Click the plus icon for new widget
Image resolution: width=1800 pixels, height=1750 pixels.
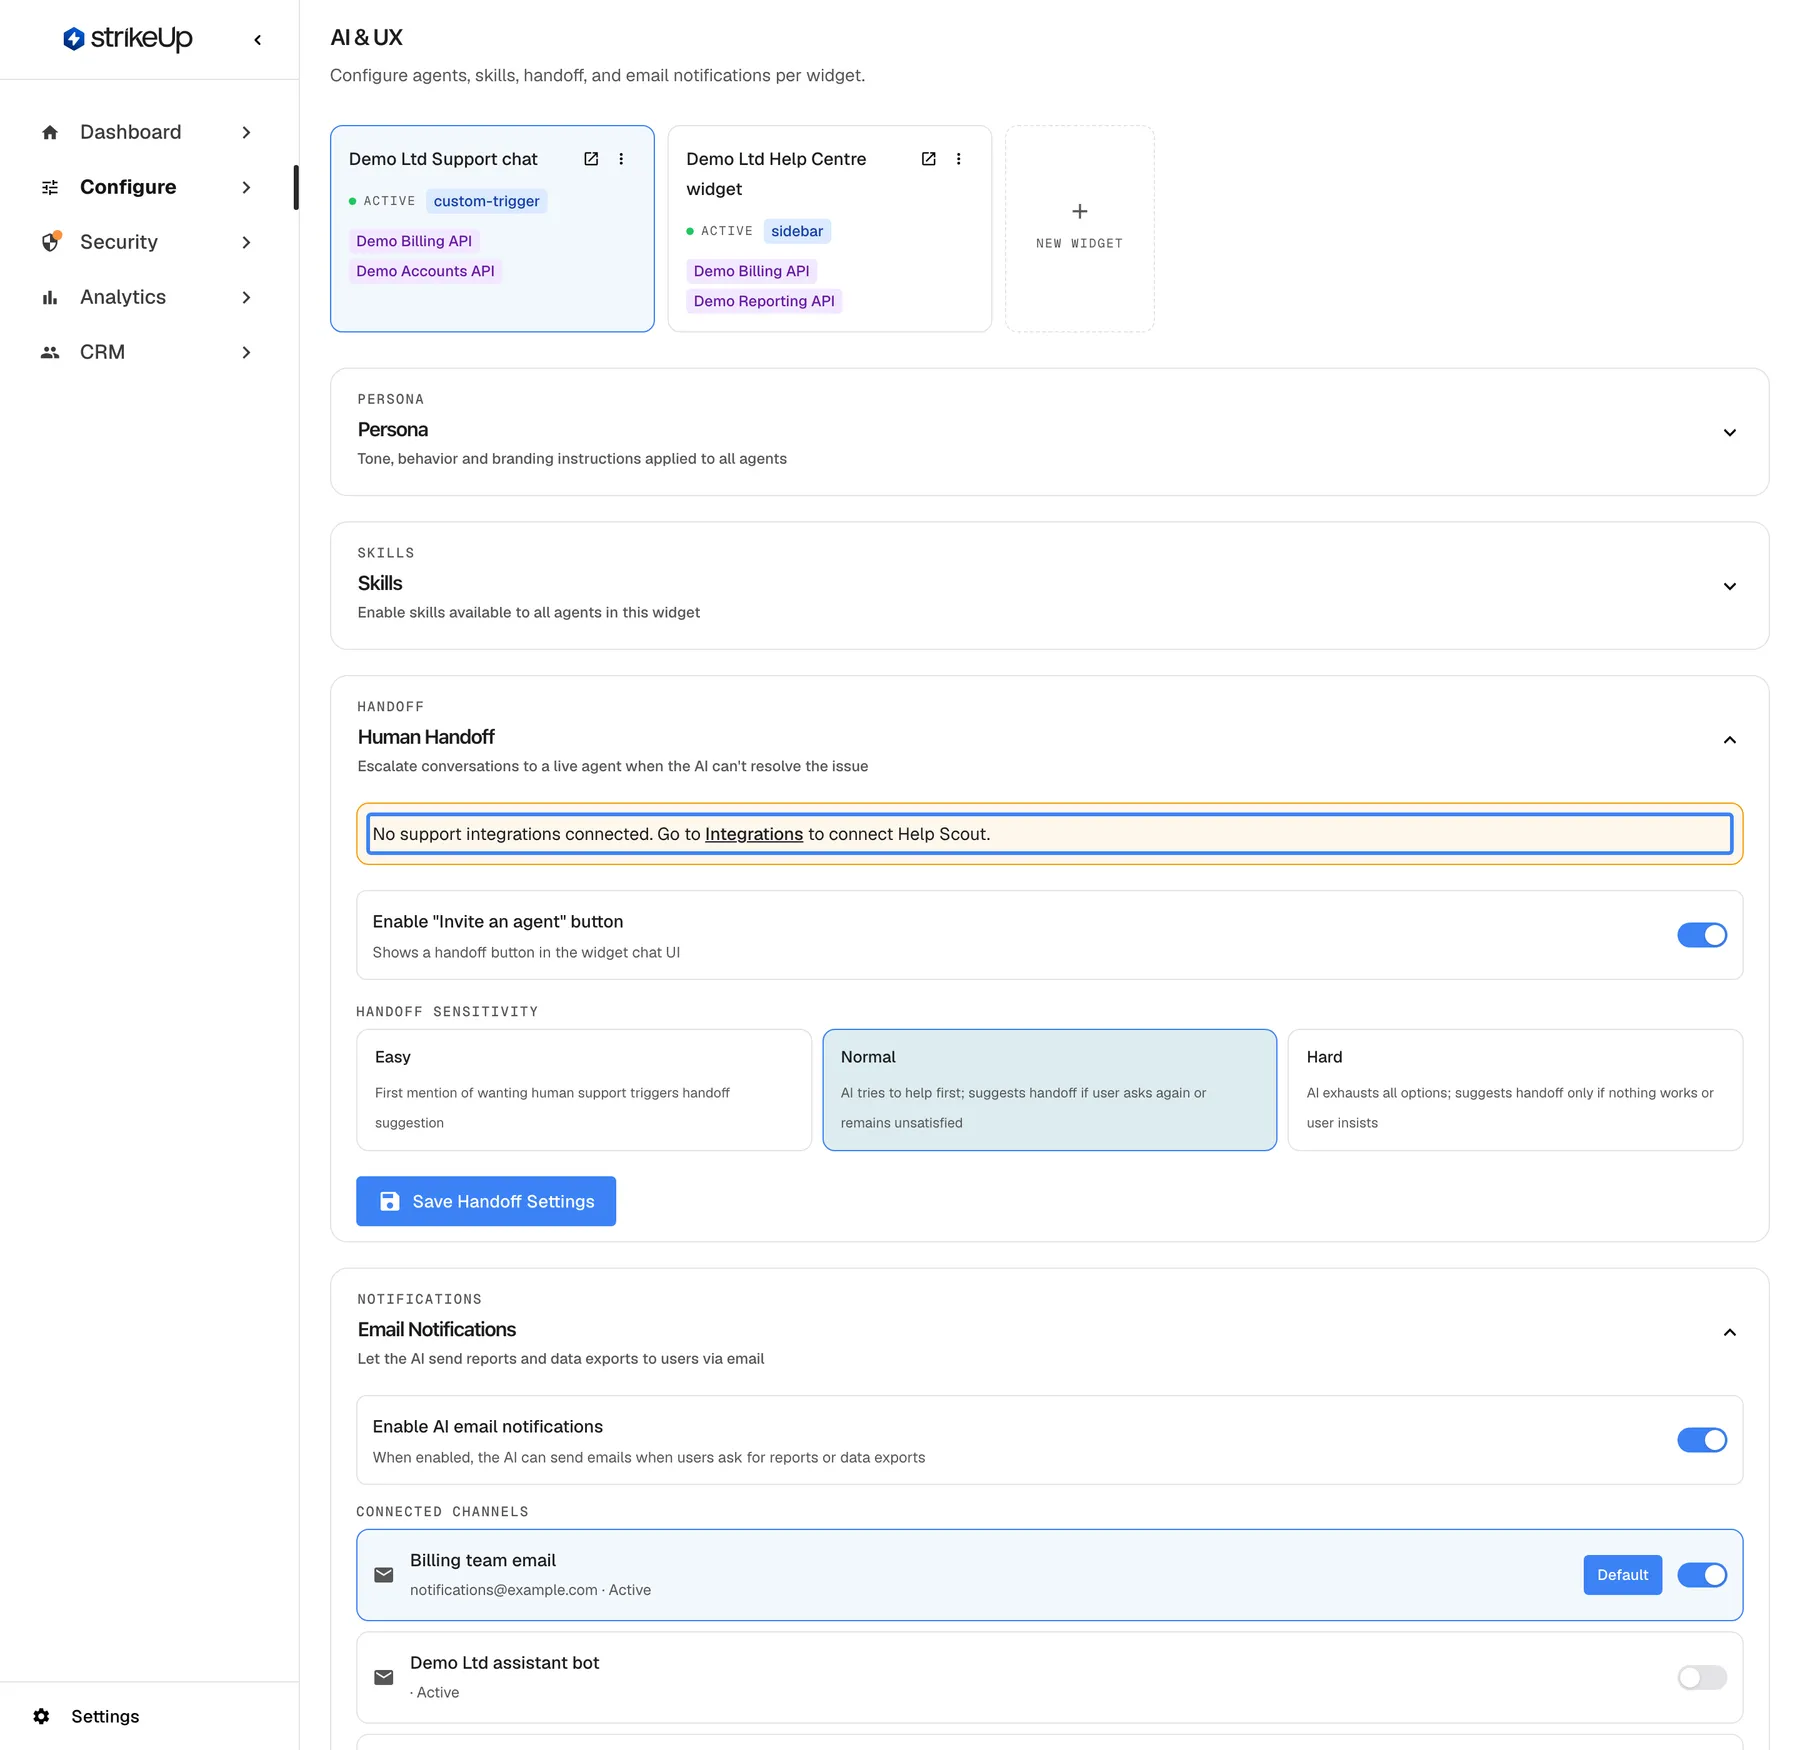[x=1080, y=211]
